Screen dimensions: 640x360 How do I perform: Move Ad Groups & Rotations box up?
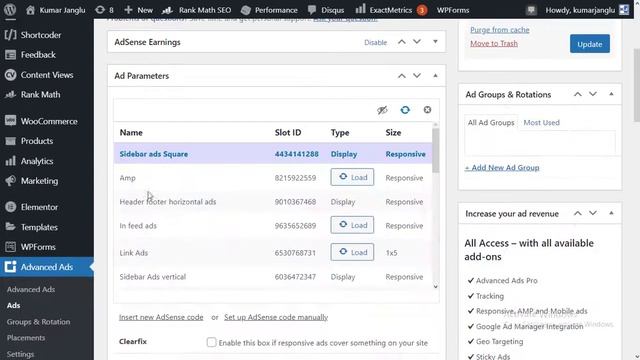tap(578, 94)
